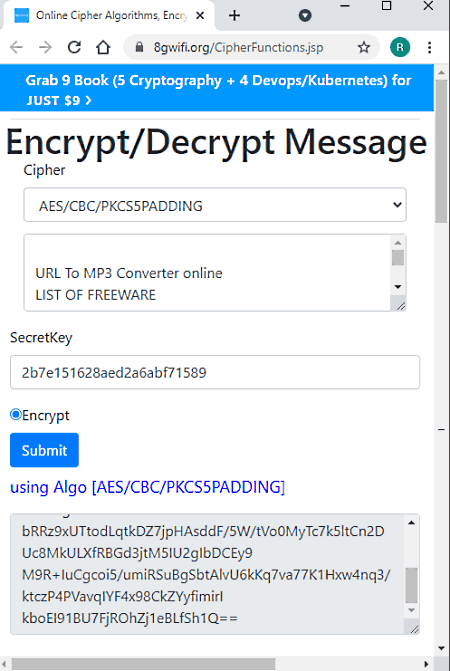Close the Online Cipher Algorithms tab

pos(200,16)
